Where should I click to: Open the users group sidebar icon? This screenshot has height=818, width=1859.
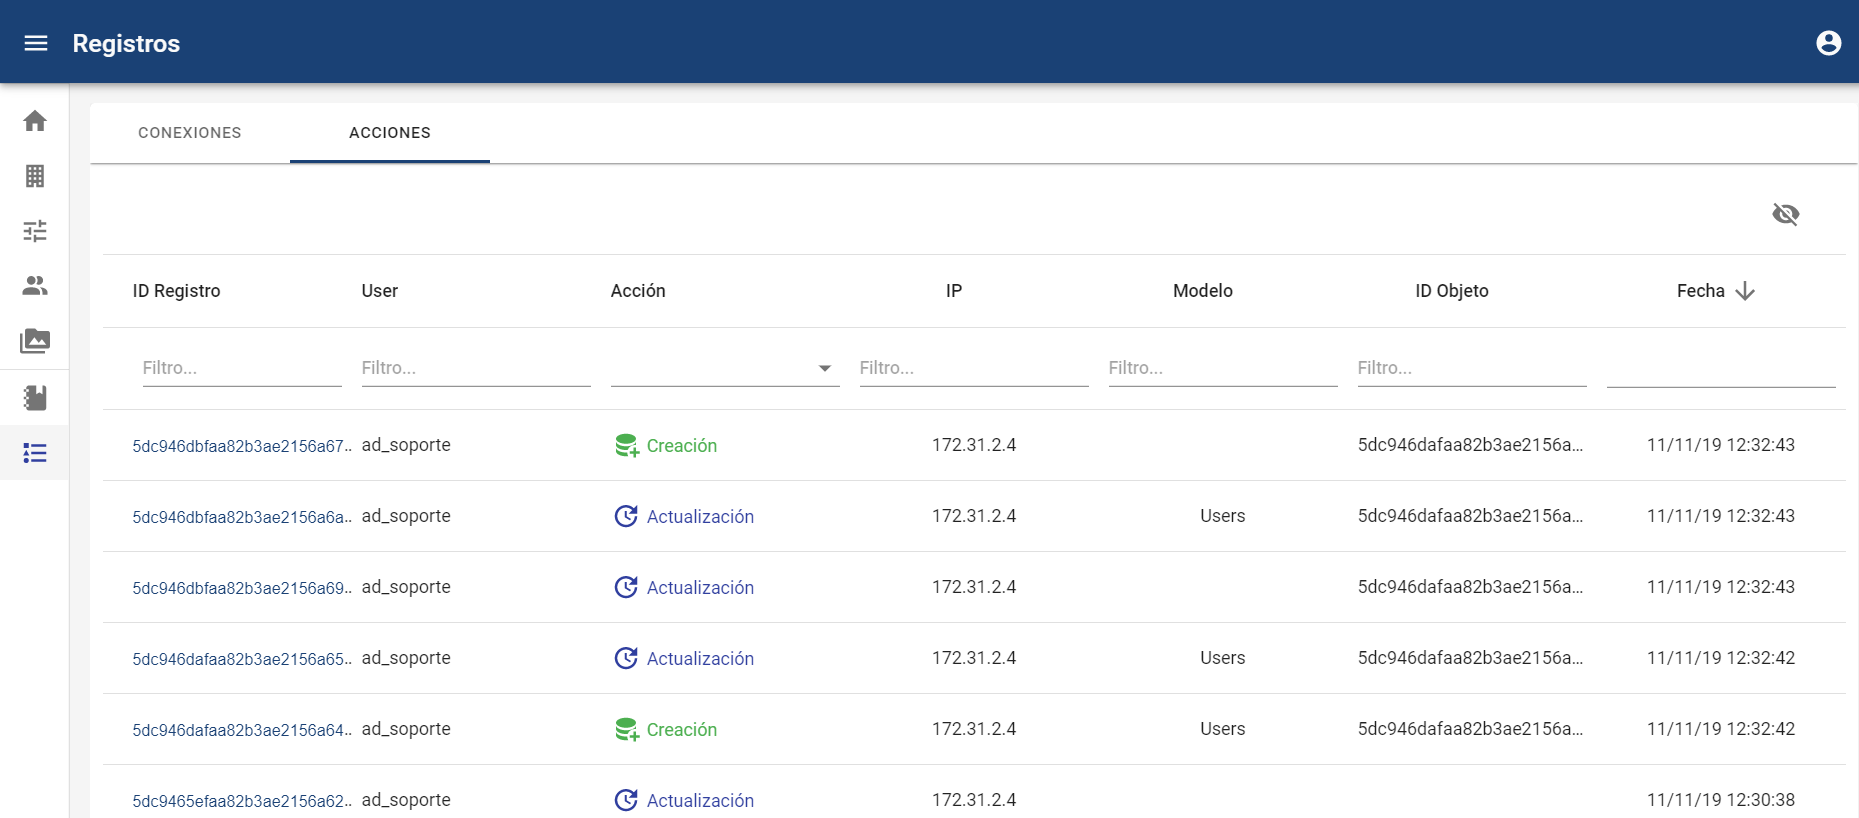click(x=35, y=286)
